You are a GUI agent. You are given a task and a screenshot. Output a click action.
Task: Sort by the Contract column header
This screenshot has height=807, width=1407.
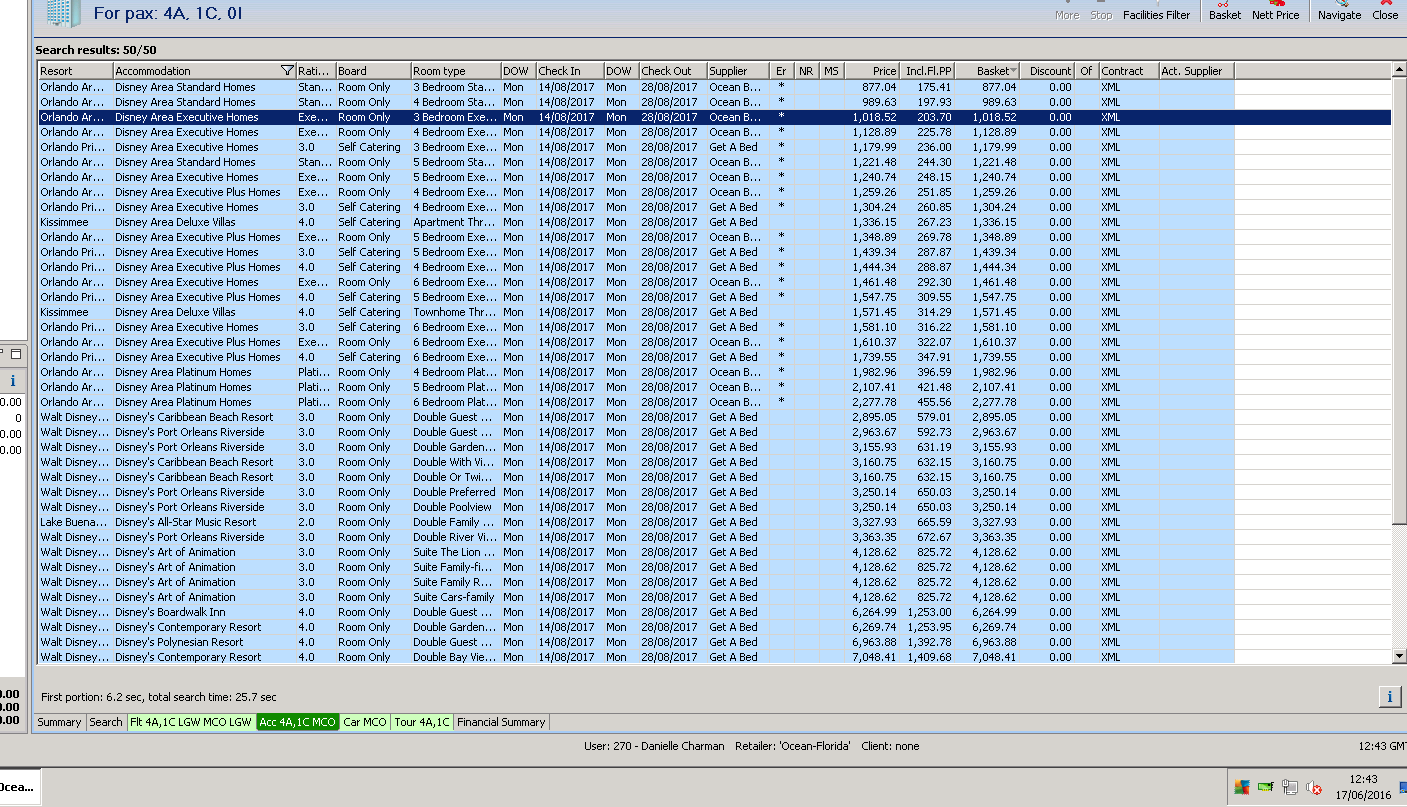[1128, 71]
